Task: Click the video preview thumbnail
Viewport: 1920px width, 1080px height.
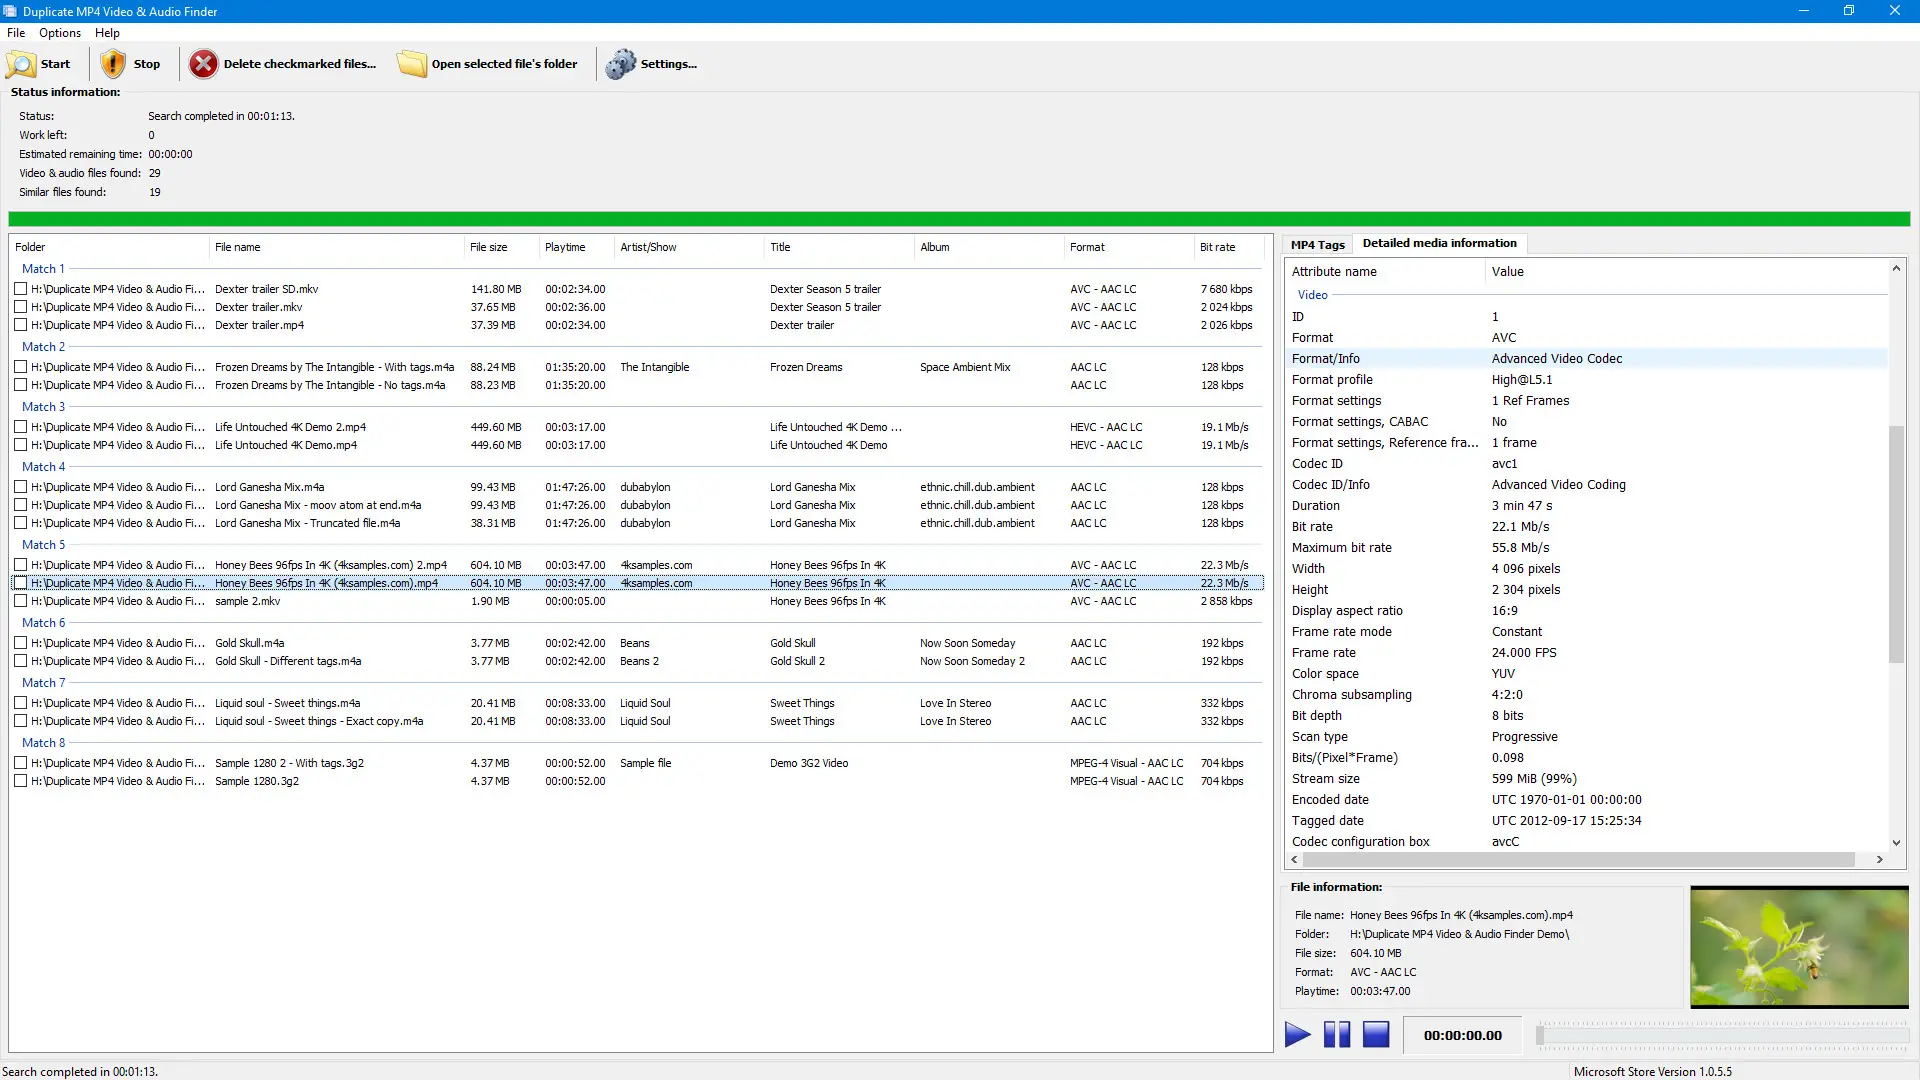Action: point(1797,946)
